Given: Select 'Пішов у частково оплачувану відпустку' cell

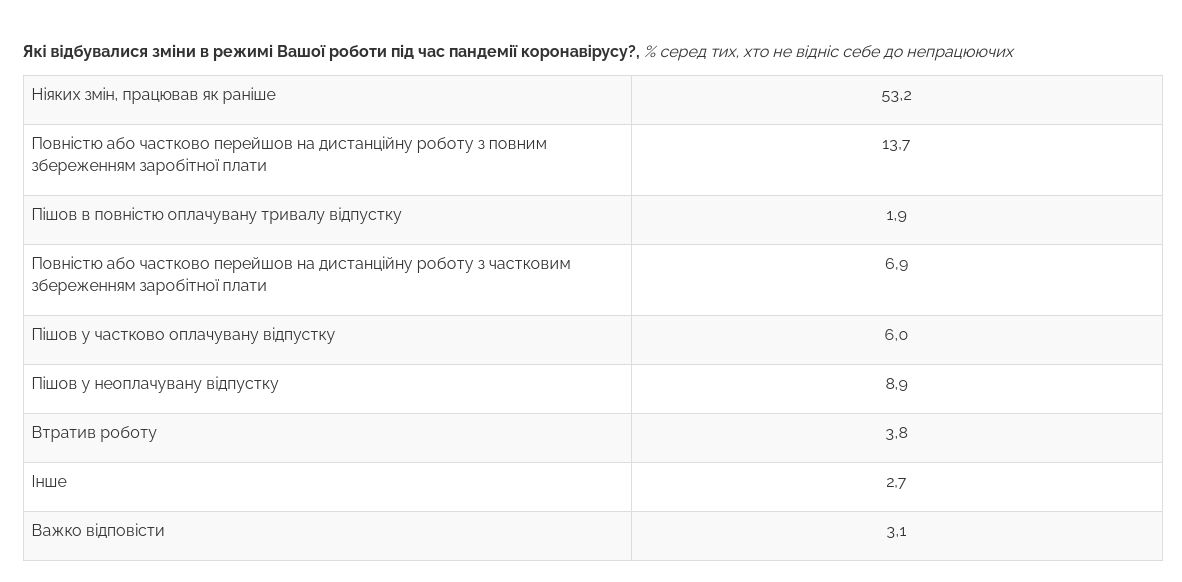Looking at the screenshot, I should [184, 335].
